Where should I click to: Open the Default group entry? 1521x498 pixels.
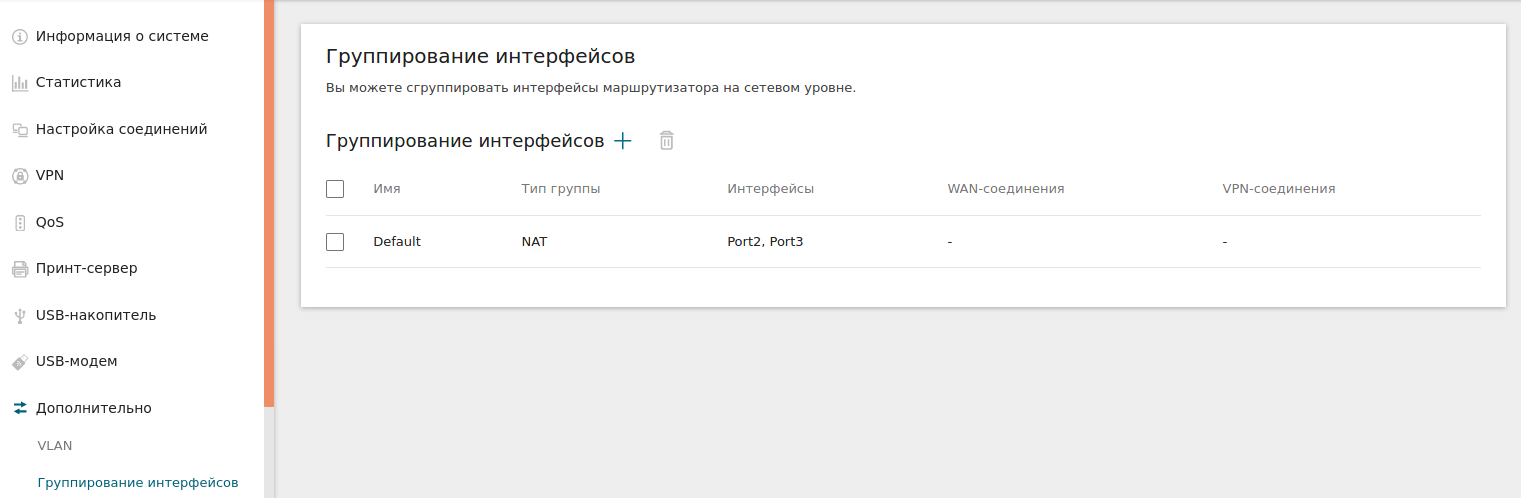pos(397,242)
